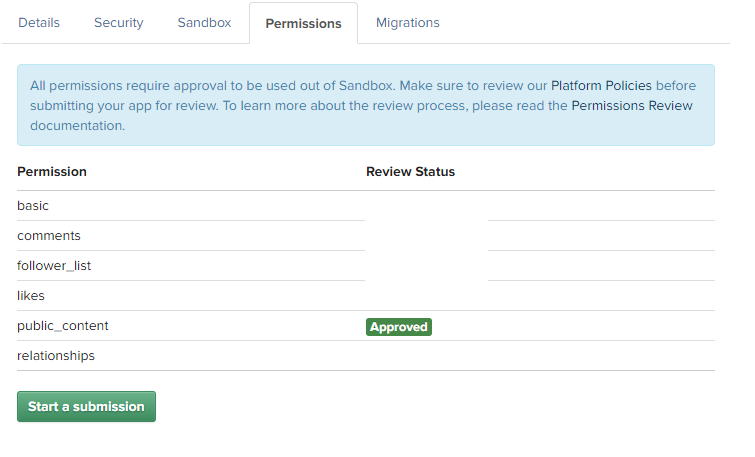The image size is (755, 457).
Task: Open the Security tab
Action: [x=118, y=23]
